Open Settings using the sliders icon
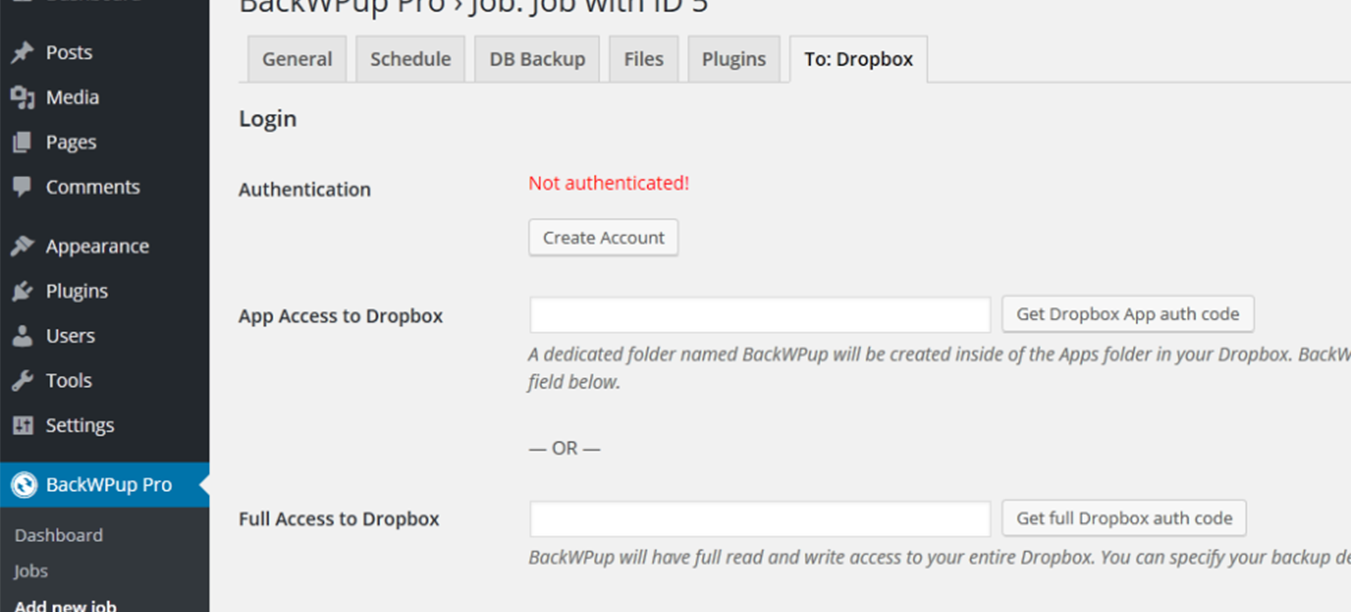Viewport: 1351px width, 612px height. point(22,425)
